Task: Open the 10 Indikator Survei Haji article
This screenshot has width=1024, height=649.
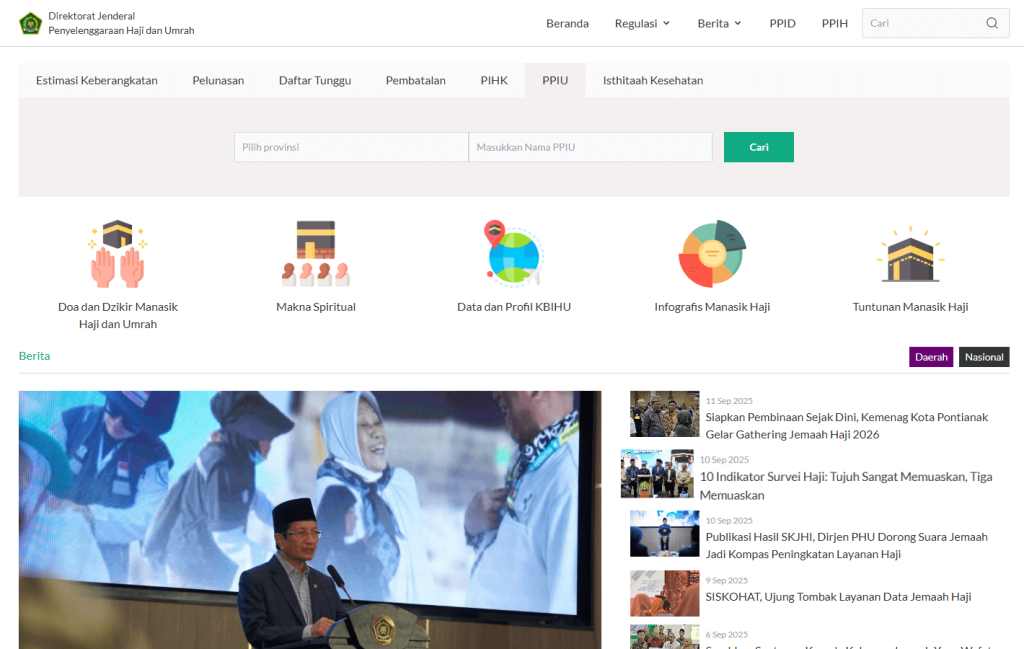Action: point(845,485)
